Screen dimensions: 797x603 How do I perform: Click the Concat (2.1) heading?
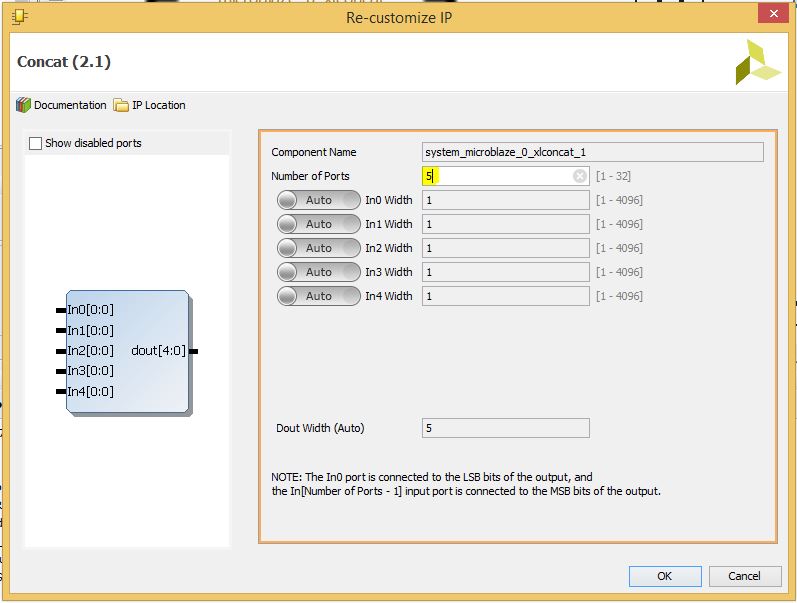point(64,62)
